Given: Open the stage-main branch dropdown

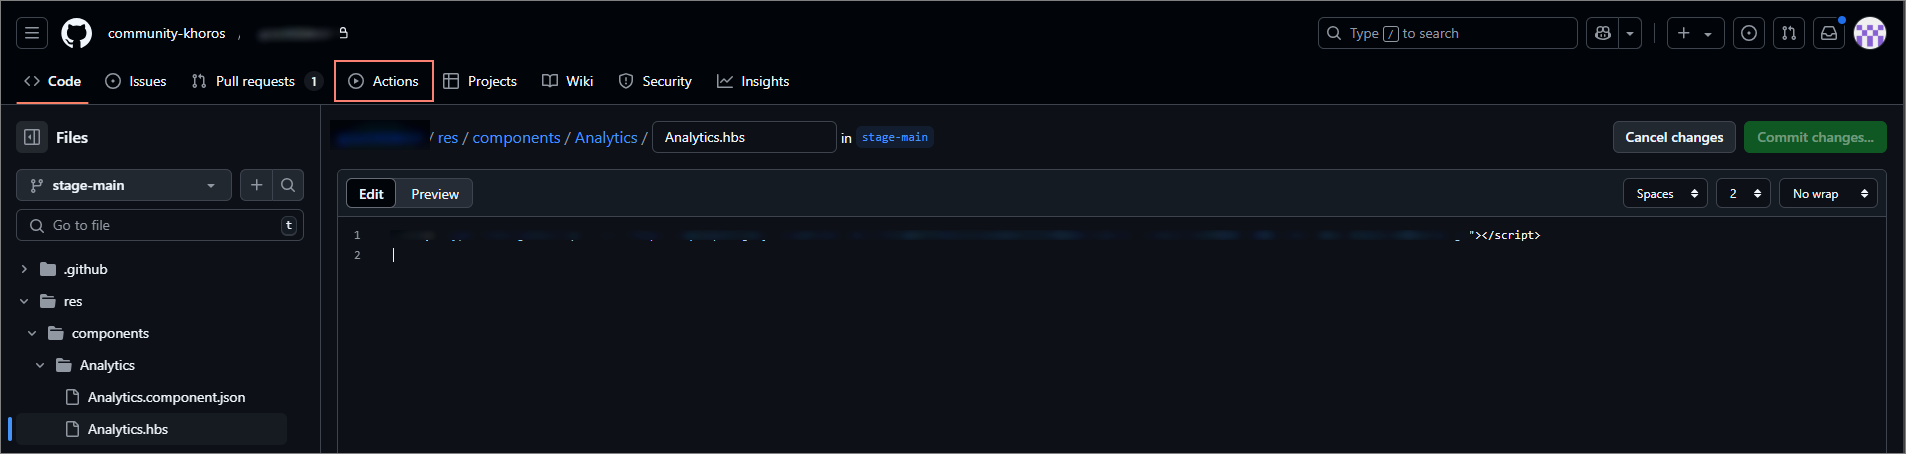Looking at the screenshot, I should [124, 185].
